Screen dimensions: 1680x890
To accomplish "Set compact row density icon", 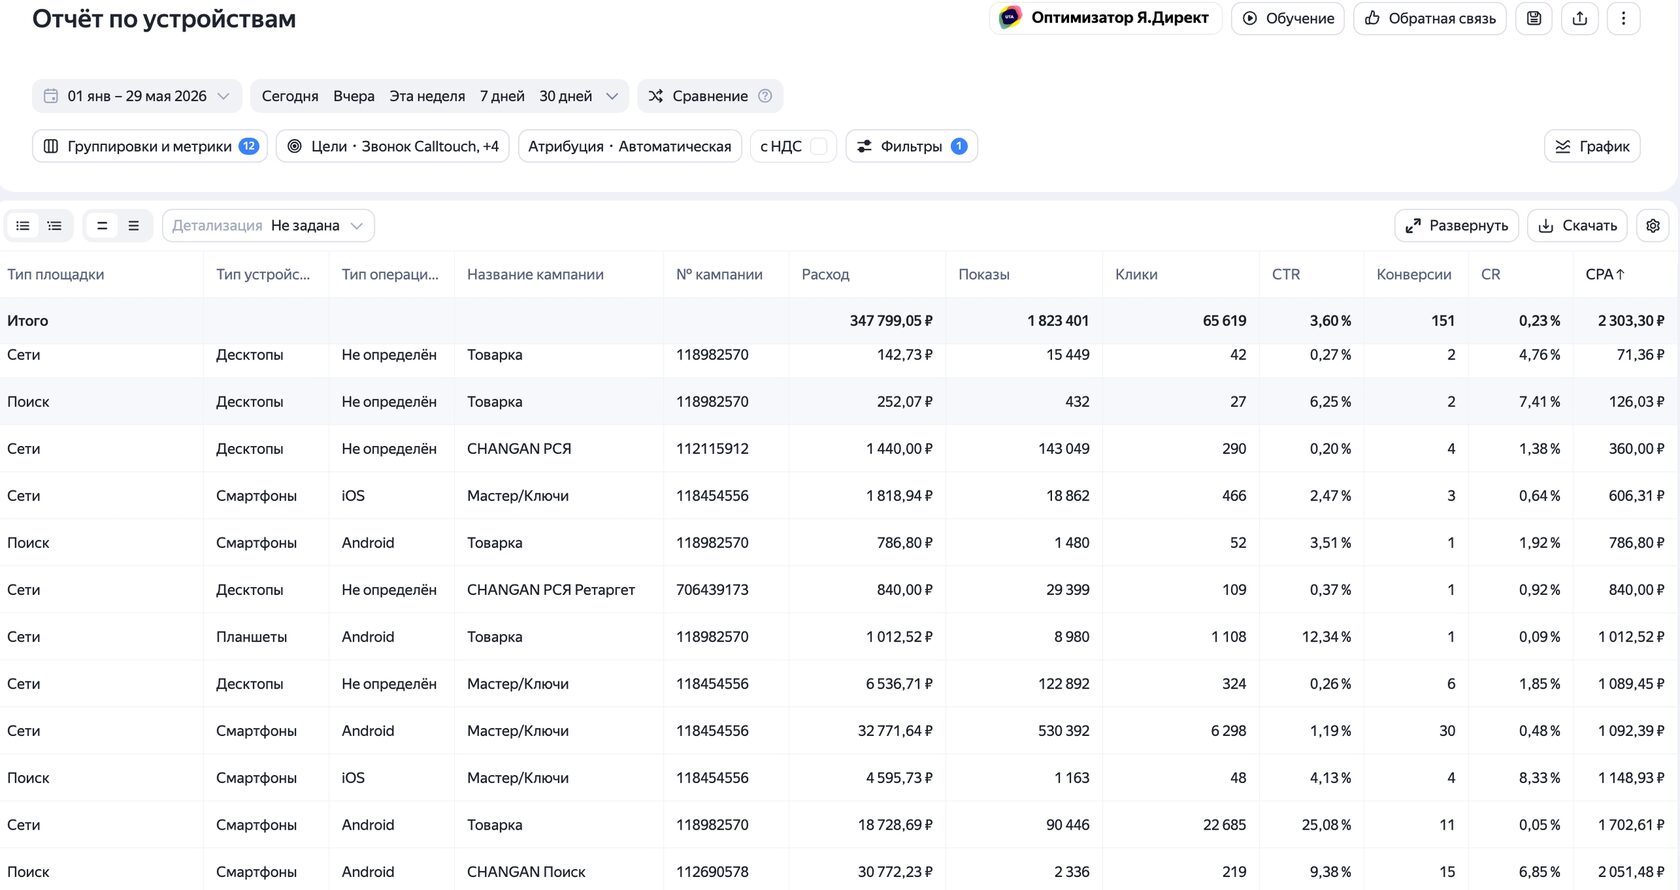I will 102,226.
